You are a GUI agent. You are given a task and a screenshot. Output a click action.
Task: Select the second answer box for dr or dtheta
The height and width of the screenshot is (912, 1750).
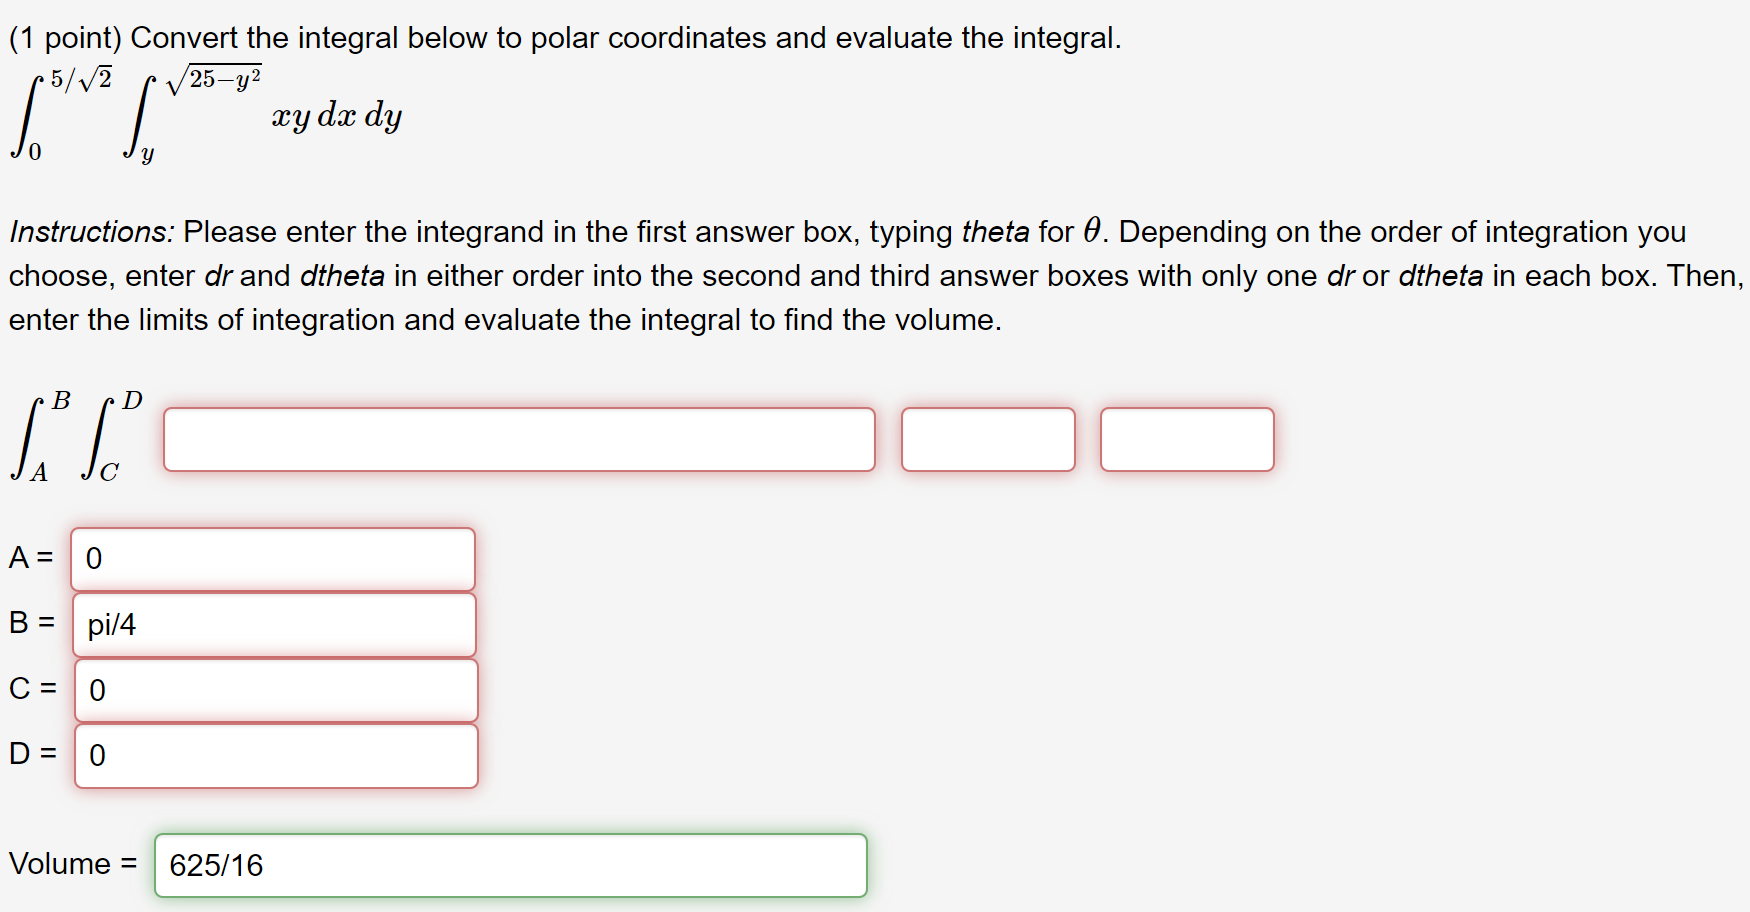tap(988, 439)
